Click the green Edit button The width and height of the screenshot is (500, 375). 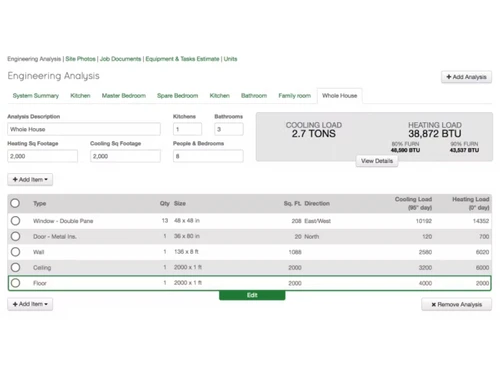tap(252, 295)
